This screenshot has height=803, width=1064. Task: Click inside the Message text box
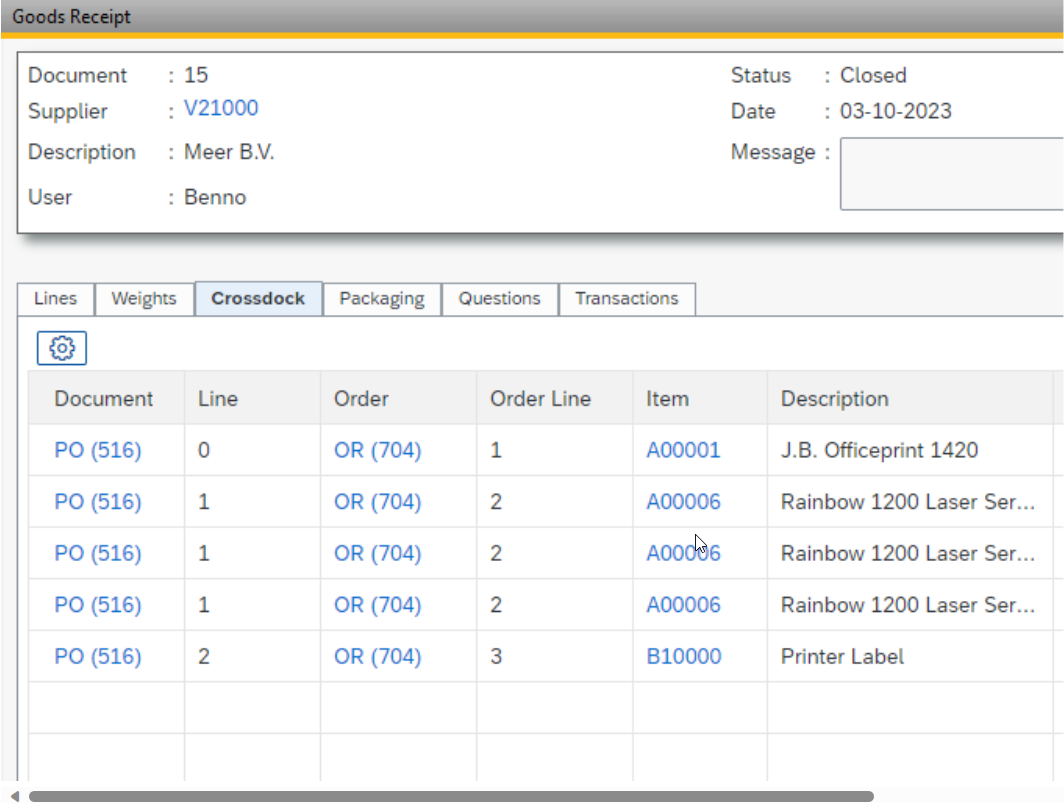tap(950, 174)
